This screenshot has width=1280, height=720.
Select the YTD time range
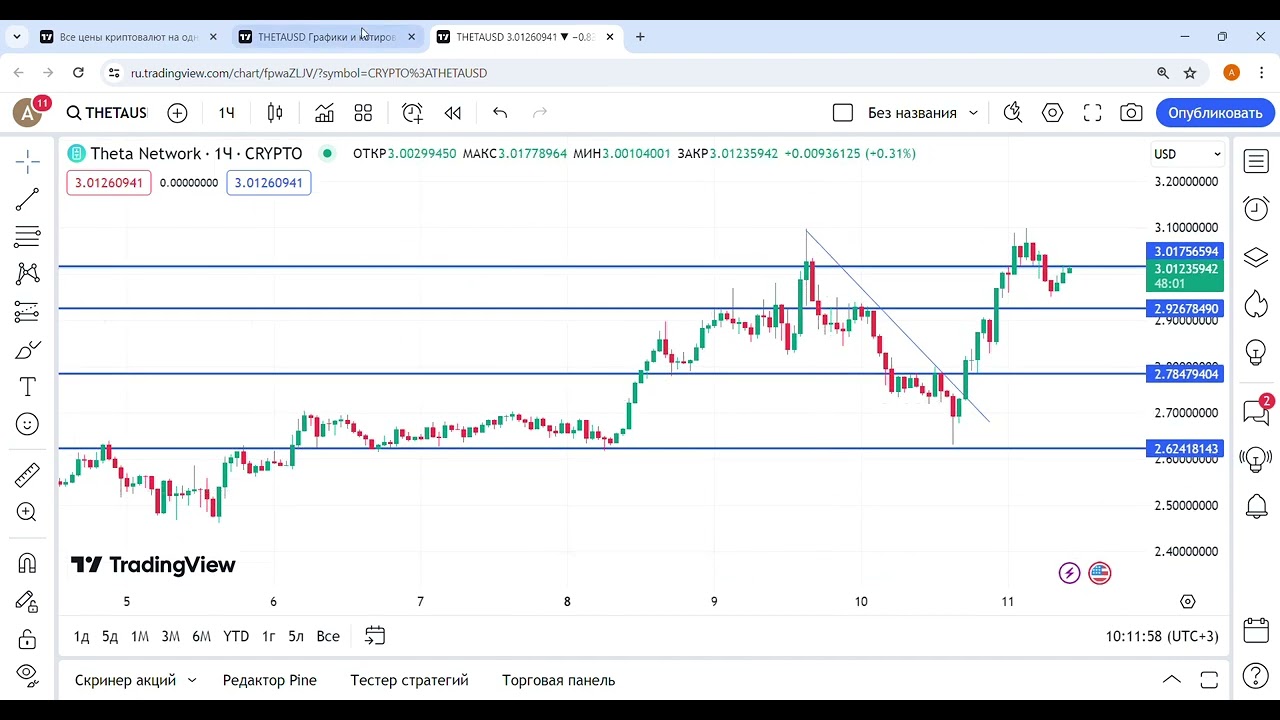click(236, 636)
